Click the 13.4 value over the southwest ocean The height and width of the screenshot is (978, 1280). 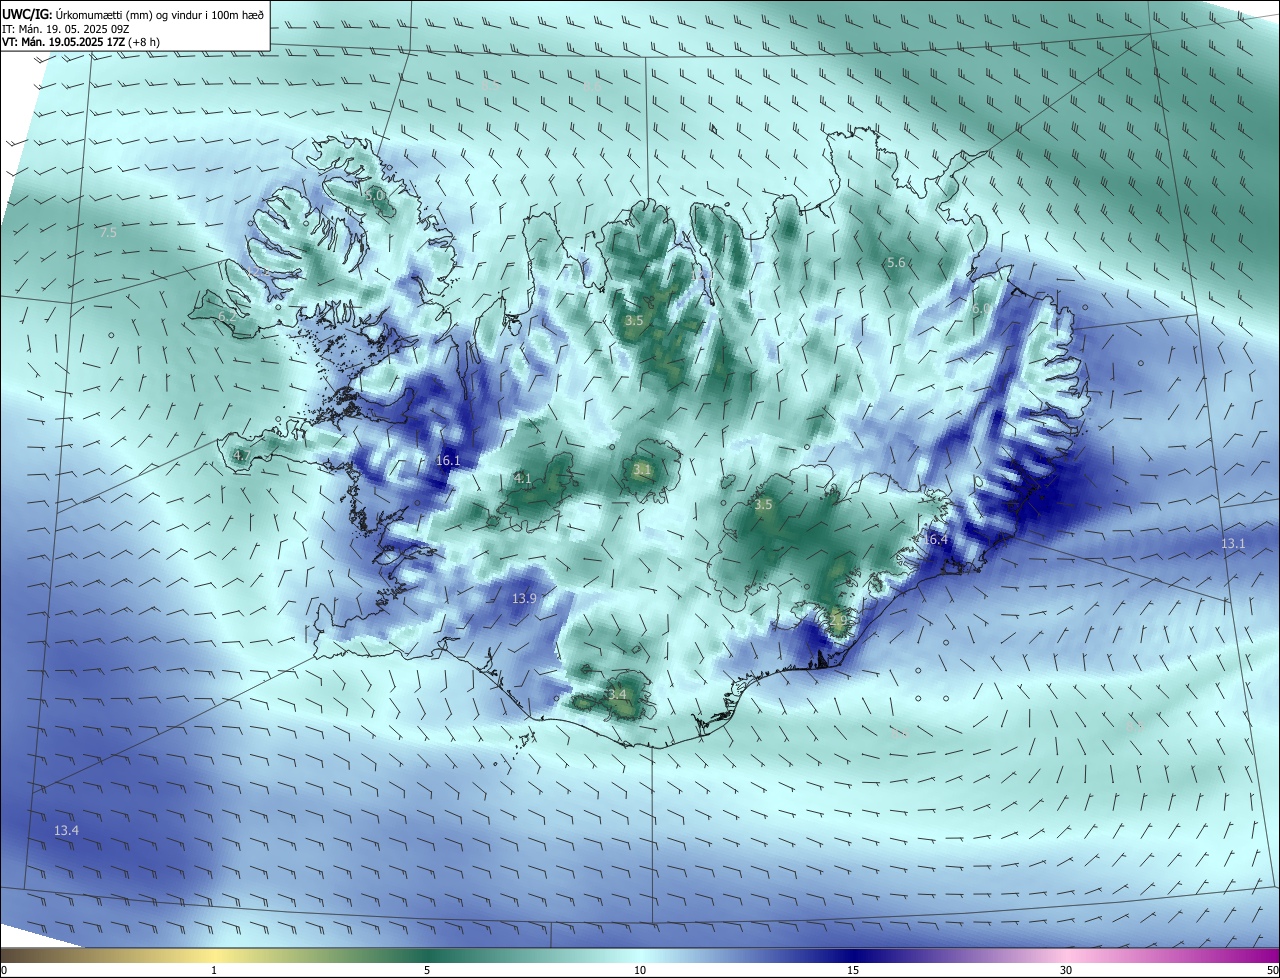pyautogui.click(x=66, y=831)
